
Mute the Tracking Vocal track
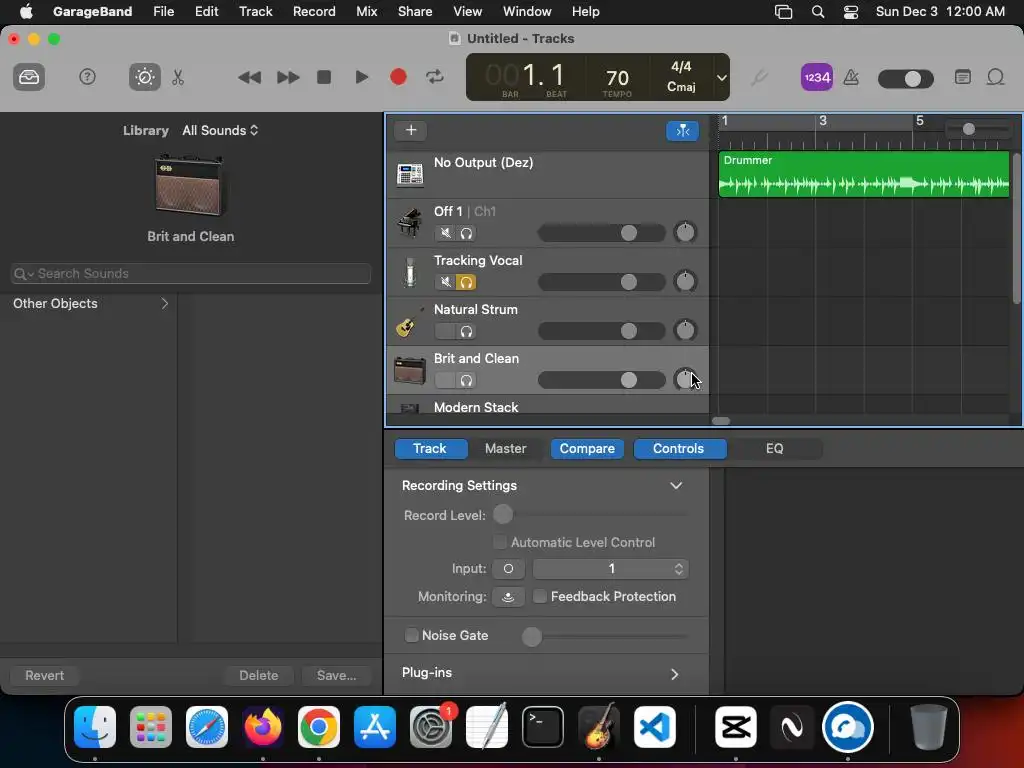(445, 282)
